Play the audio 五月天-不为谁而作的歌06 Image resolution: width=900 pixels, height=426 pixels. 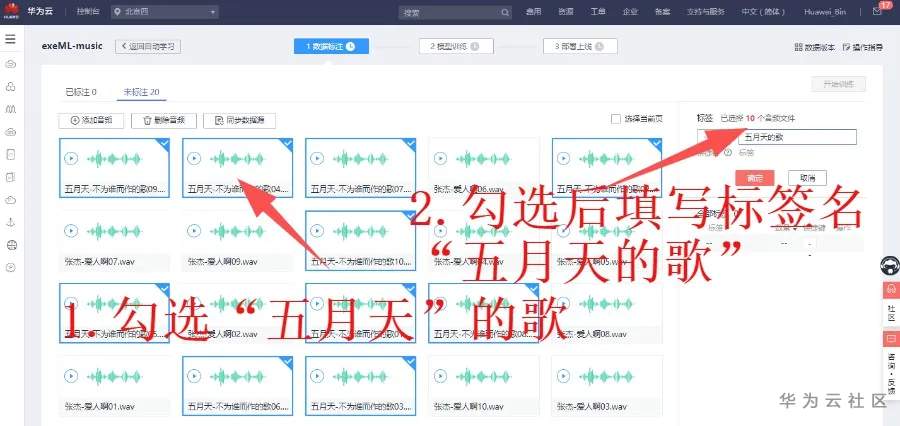pos(194,376)
